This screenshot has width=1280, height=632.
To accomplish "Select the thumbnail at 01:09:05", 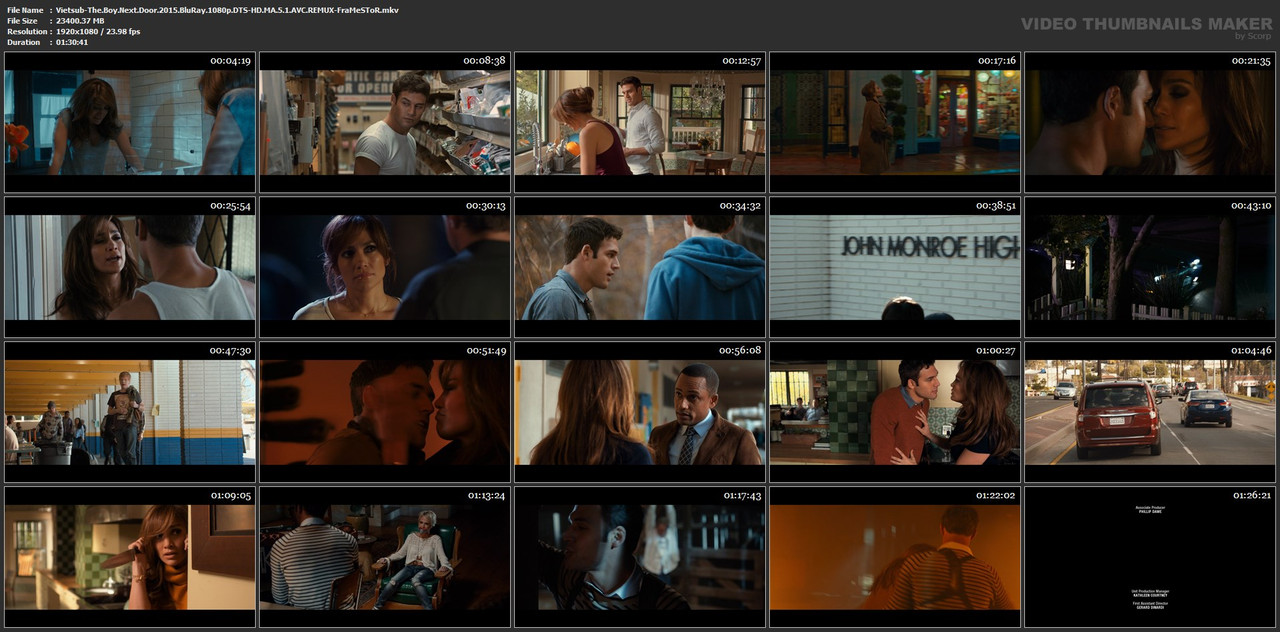I will (x=130, y=558).
